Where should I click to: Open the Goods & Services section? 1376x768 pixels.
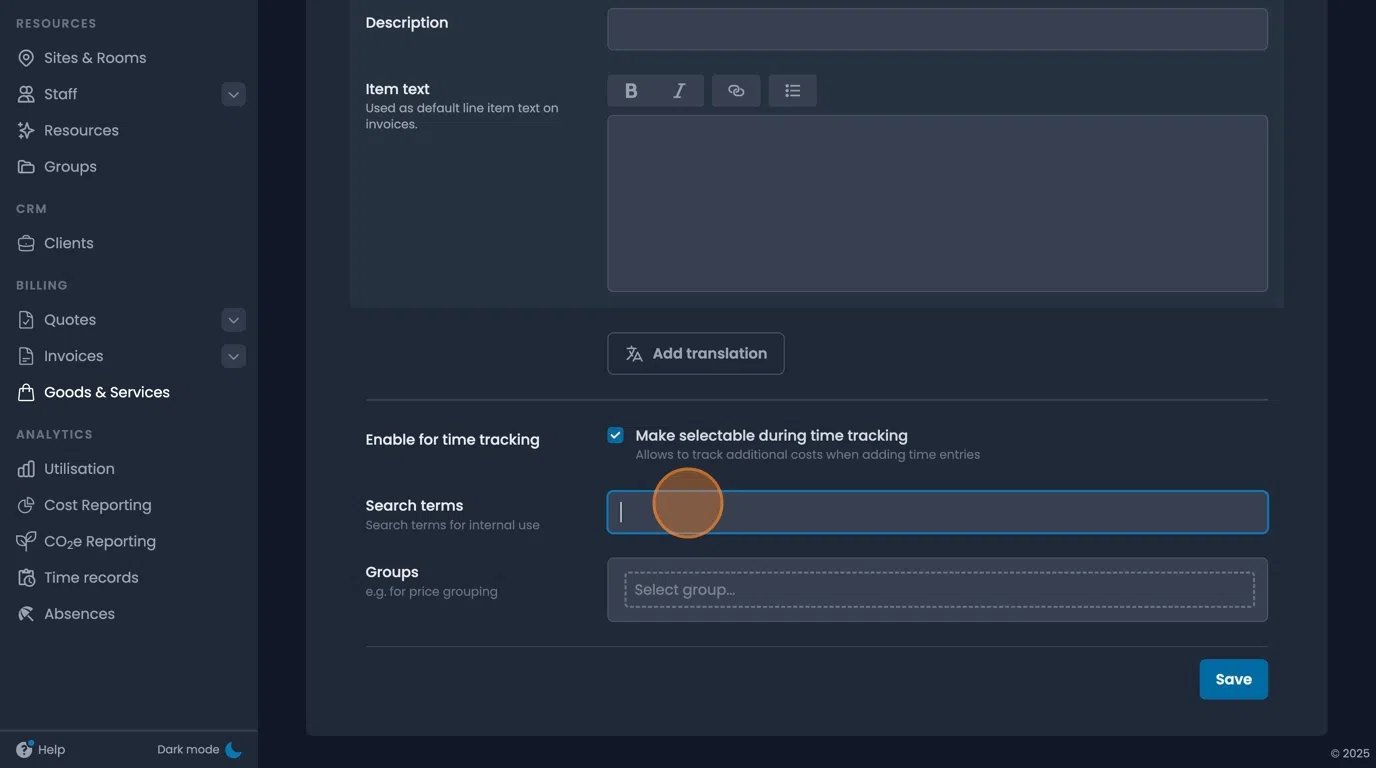tap(106, 391)
